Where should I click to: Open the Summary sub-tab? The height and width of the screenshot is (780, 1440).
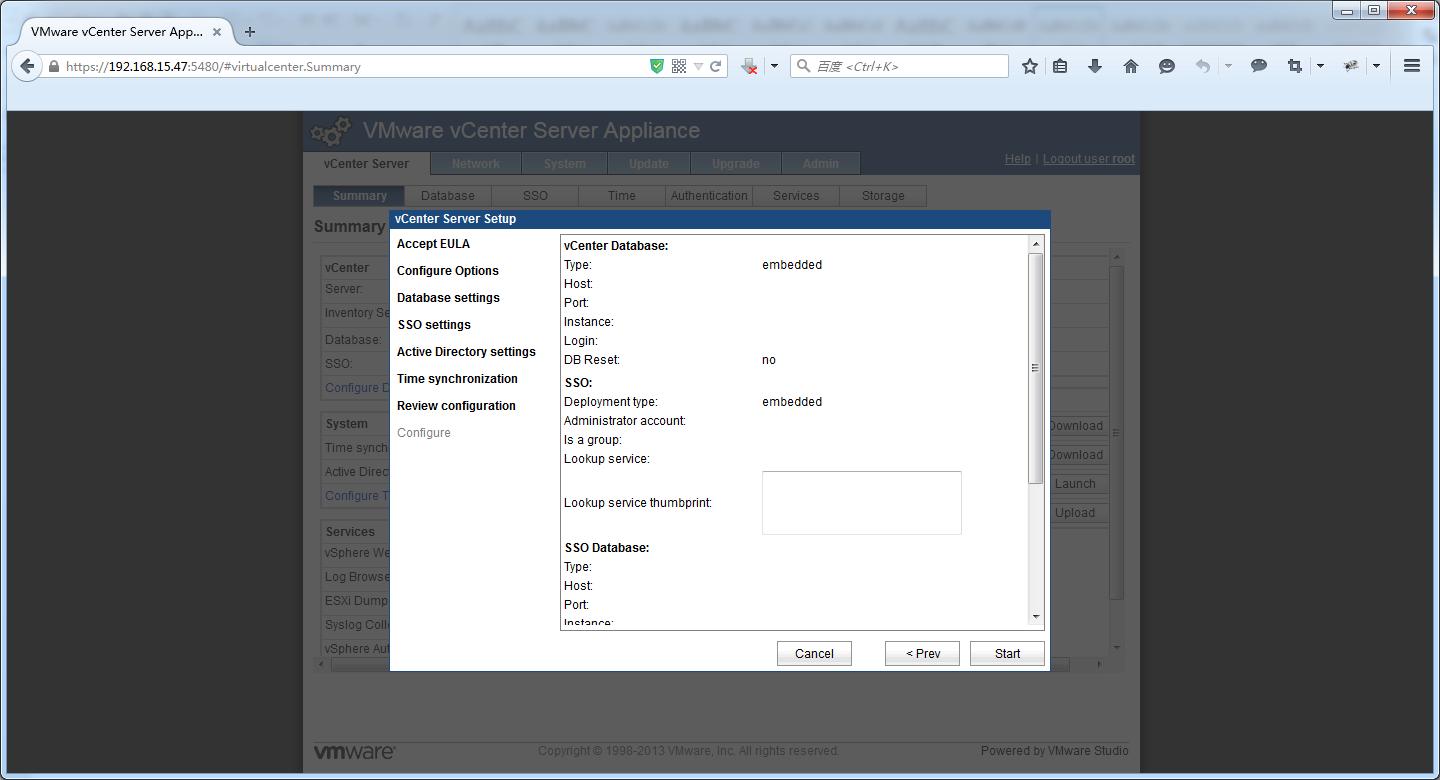(x=359, y=196)
